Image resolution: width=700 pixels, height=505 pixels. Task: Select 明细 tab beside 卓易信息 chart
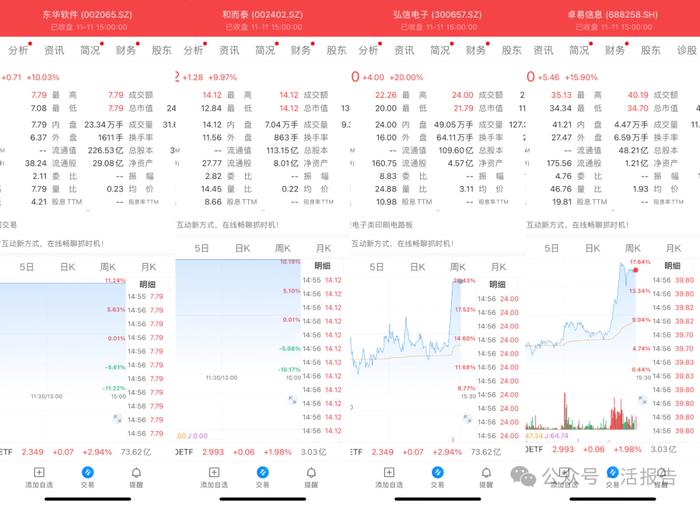672,266
